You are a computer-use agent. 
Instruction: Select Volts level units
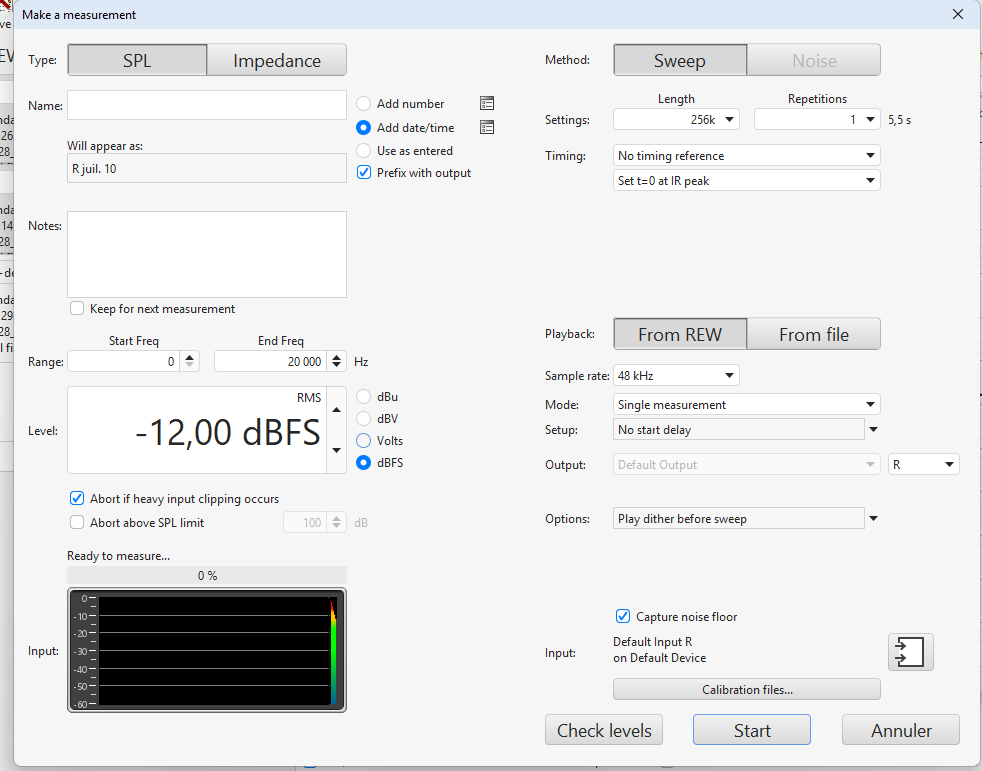click(363, 441)
